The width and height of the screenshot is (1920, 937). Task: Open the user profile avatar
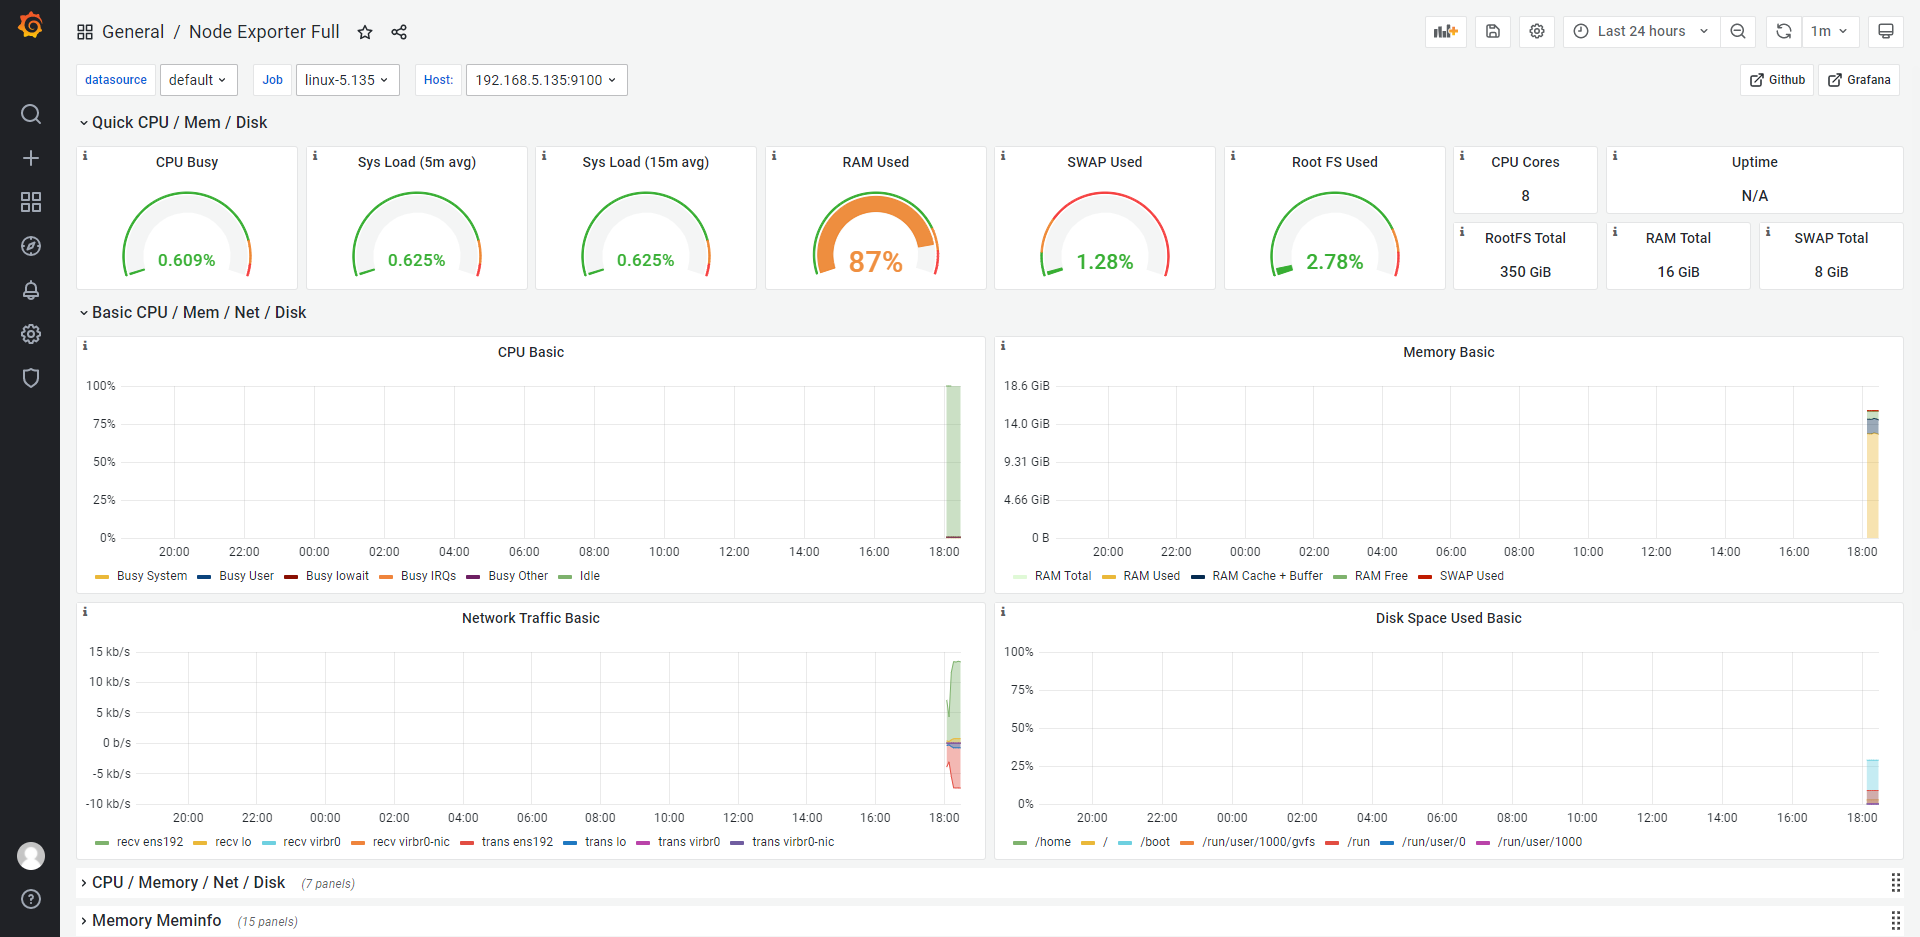tap(31, 856)
